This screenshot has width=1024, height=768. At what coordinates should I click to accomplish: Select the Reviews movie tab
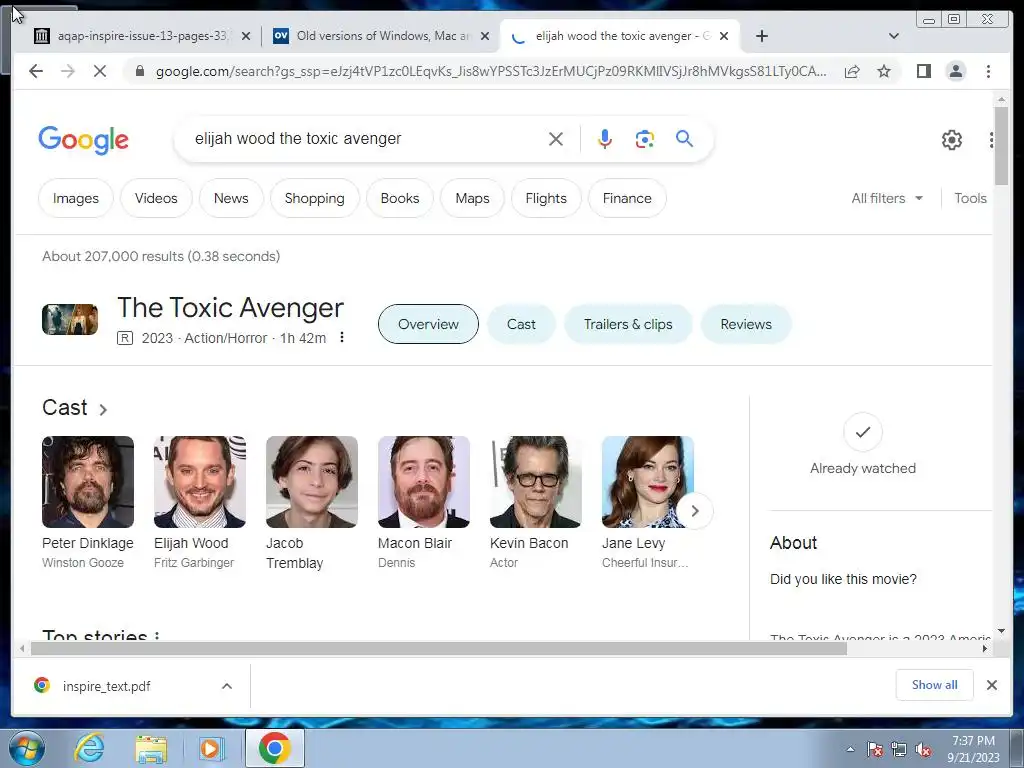tap(746, 324)
